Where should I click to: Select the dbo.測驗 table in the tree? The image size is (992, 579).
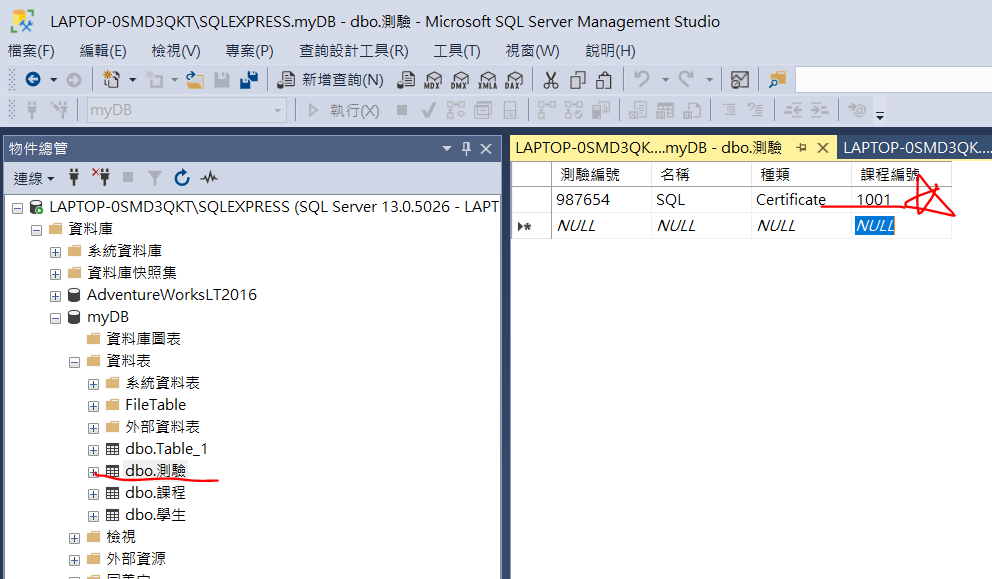(155, 471)
